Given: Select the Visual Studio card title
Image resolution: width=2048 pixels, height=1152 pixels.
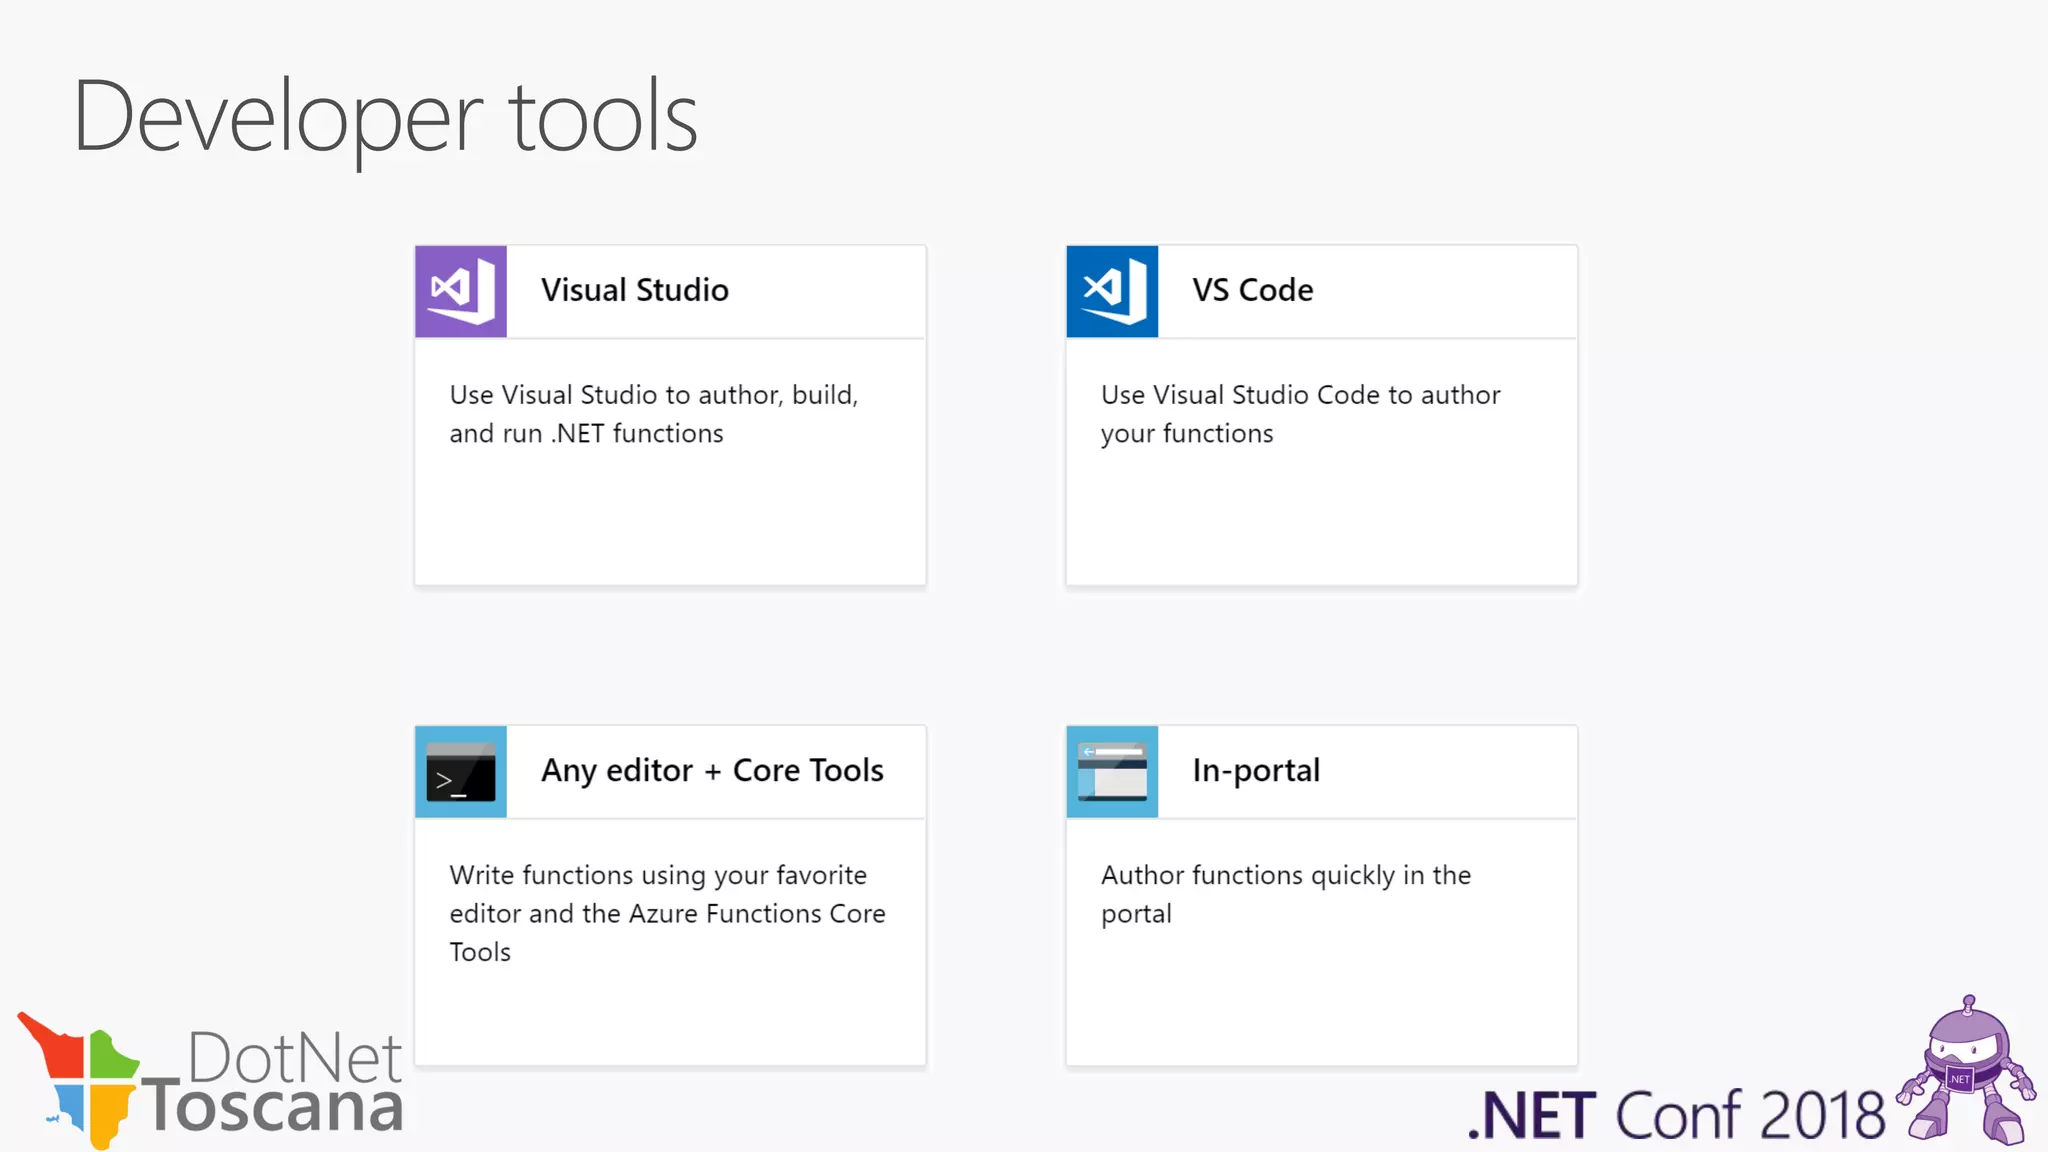Looking at the screenshot, I should tap(634, 290).
